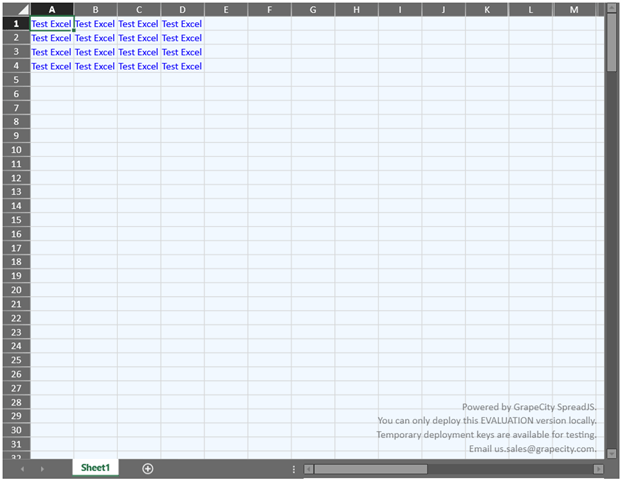Select column M header
The width and height of the screenshot is (624, 482).
574,10
